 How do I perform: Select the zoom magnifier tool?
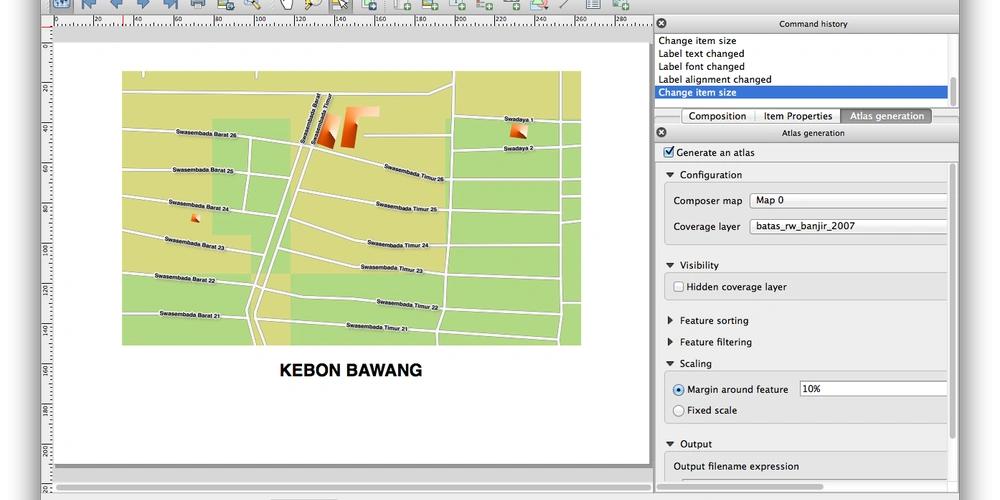click(313, 4)
